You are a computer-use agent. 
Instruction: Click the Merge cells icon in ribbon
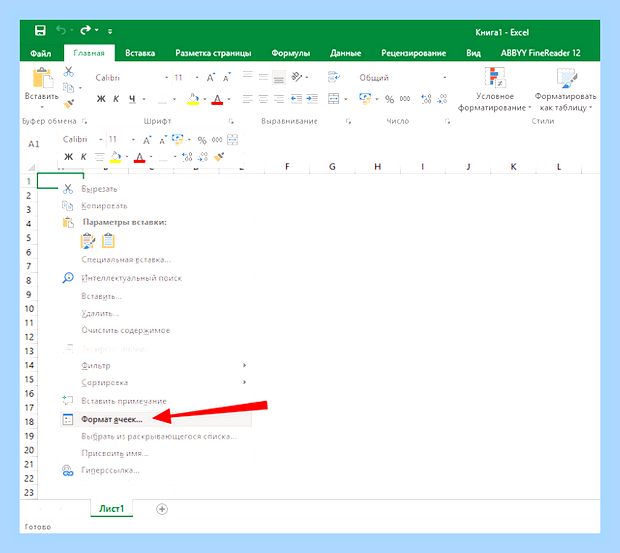click(x=334, y=99)
